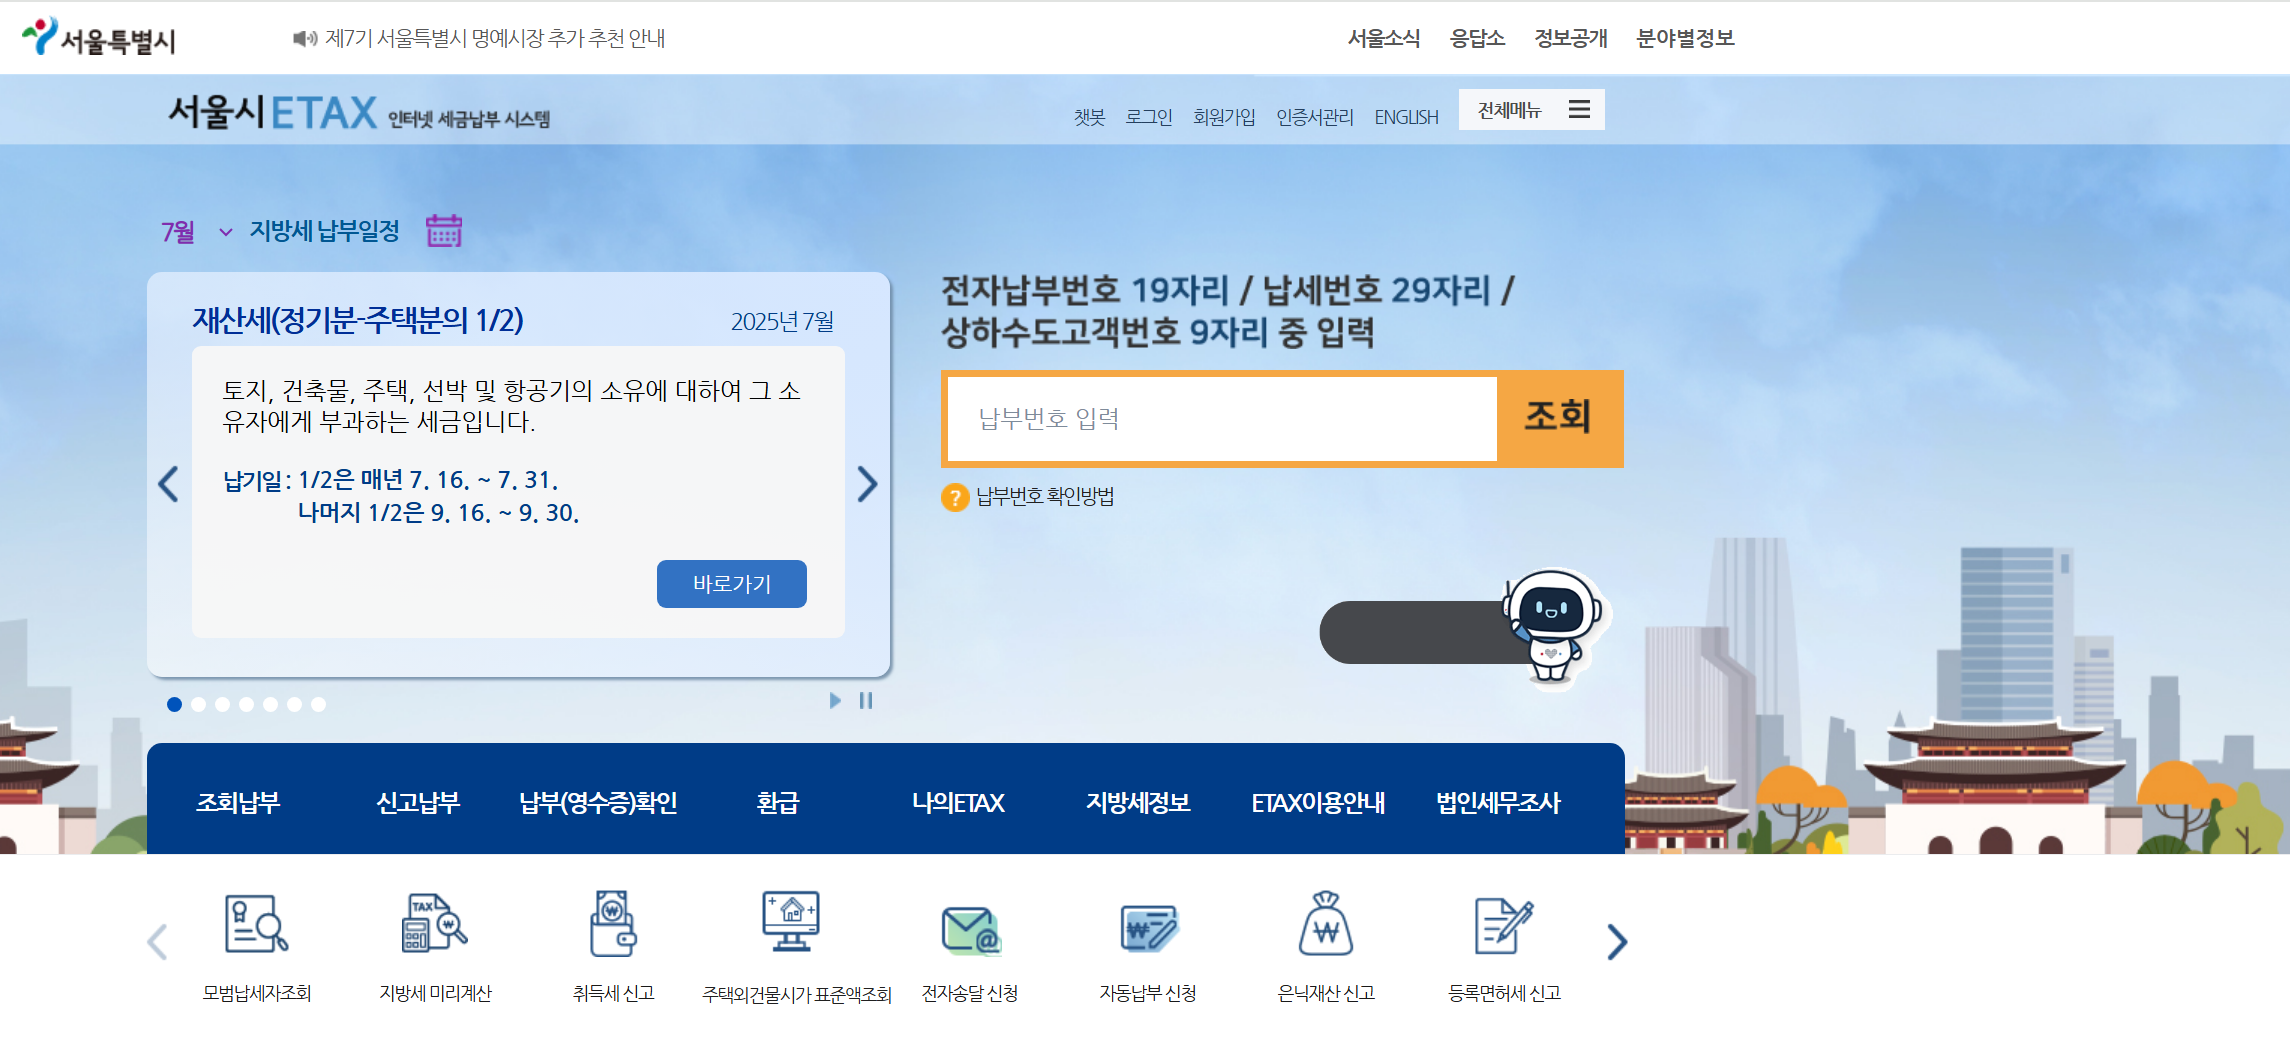This screenshot has height=1038, width=2290.
Task: Open 납부번호 확인방법 help link
Action: (1045, 497)
